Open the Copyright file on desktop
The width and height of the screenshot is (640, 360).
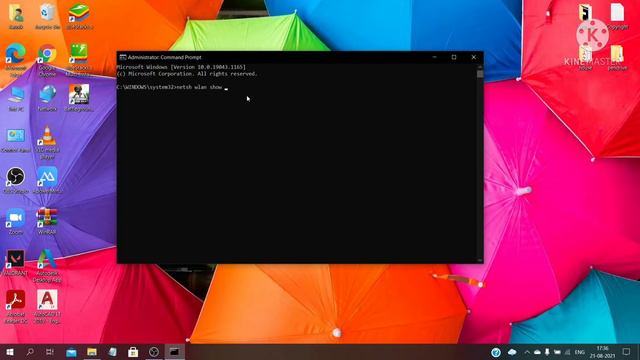pos(617,16)
